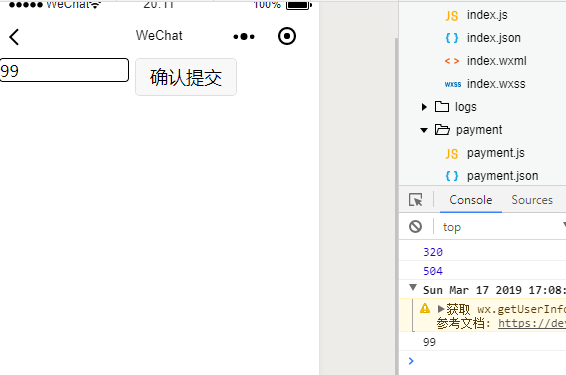
Task: Switch to the Sources tab
Action: (532, 200)
